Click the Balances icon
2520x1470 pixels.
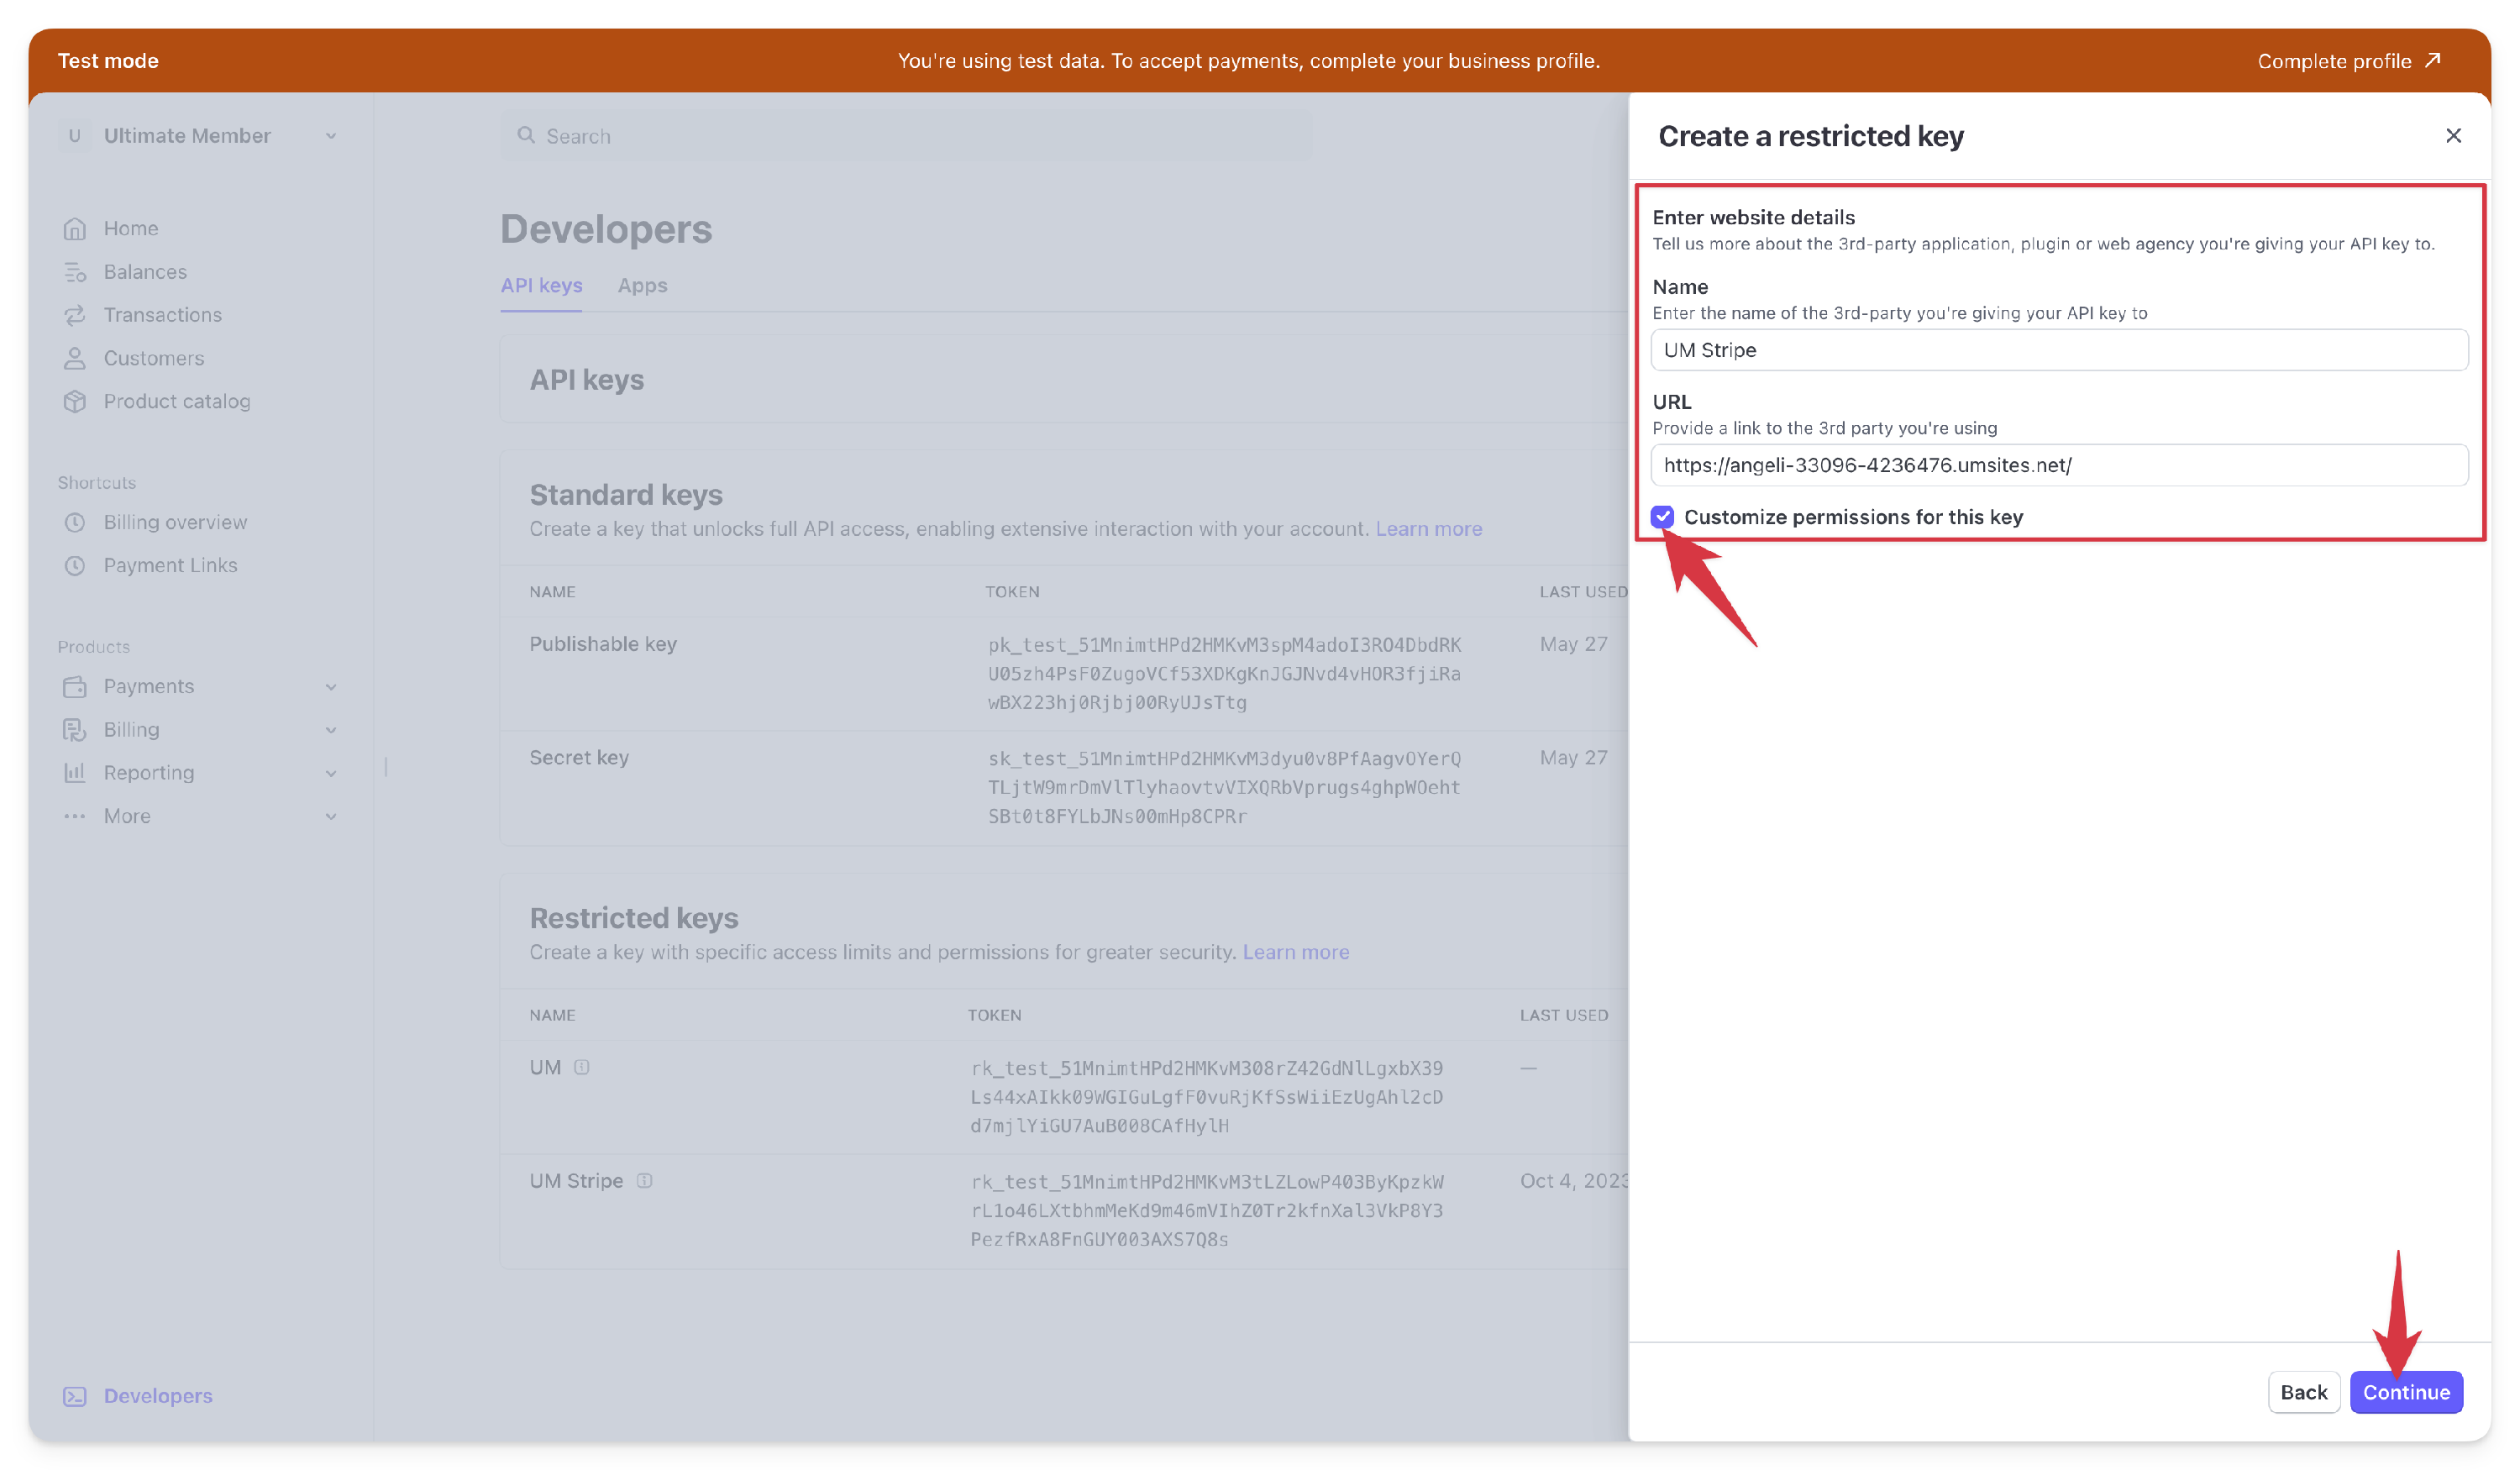point(74,272)
